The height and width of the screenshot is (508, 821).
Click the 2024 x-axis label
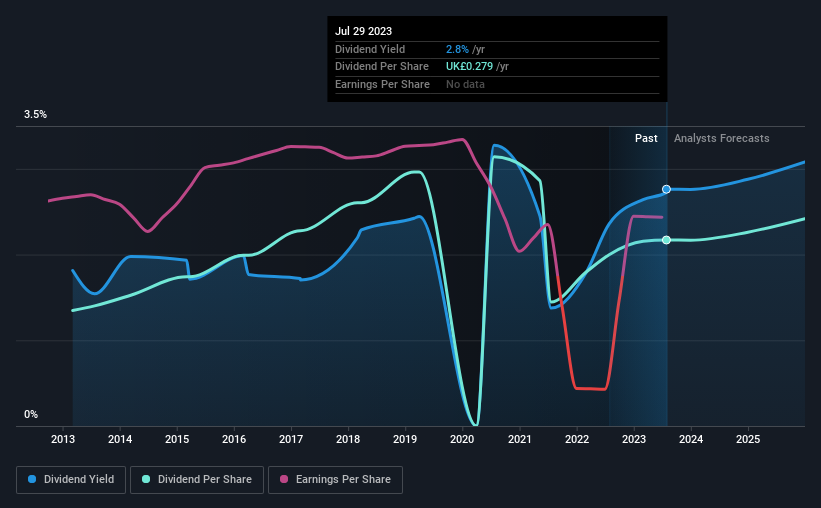point(691,439)
